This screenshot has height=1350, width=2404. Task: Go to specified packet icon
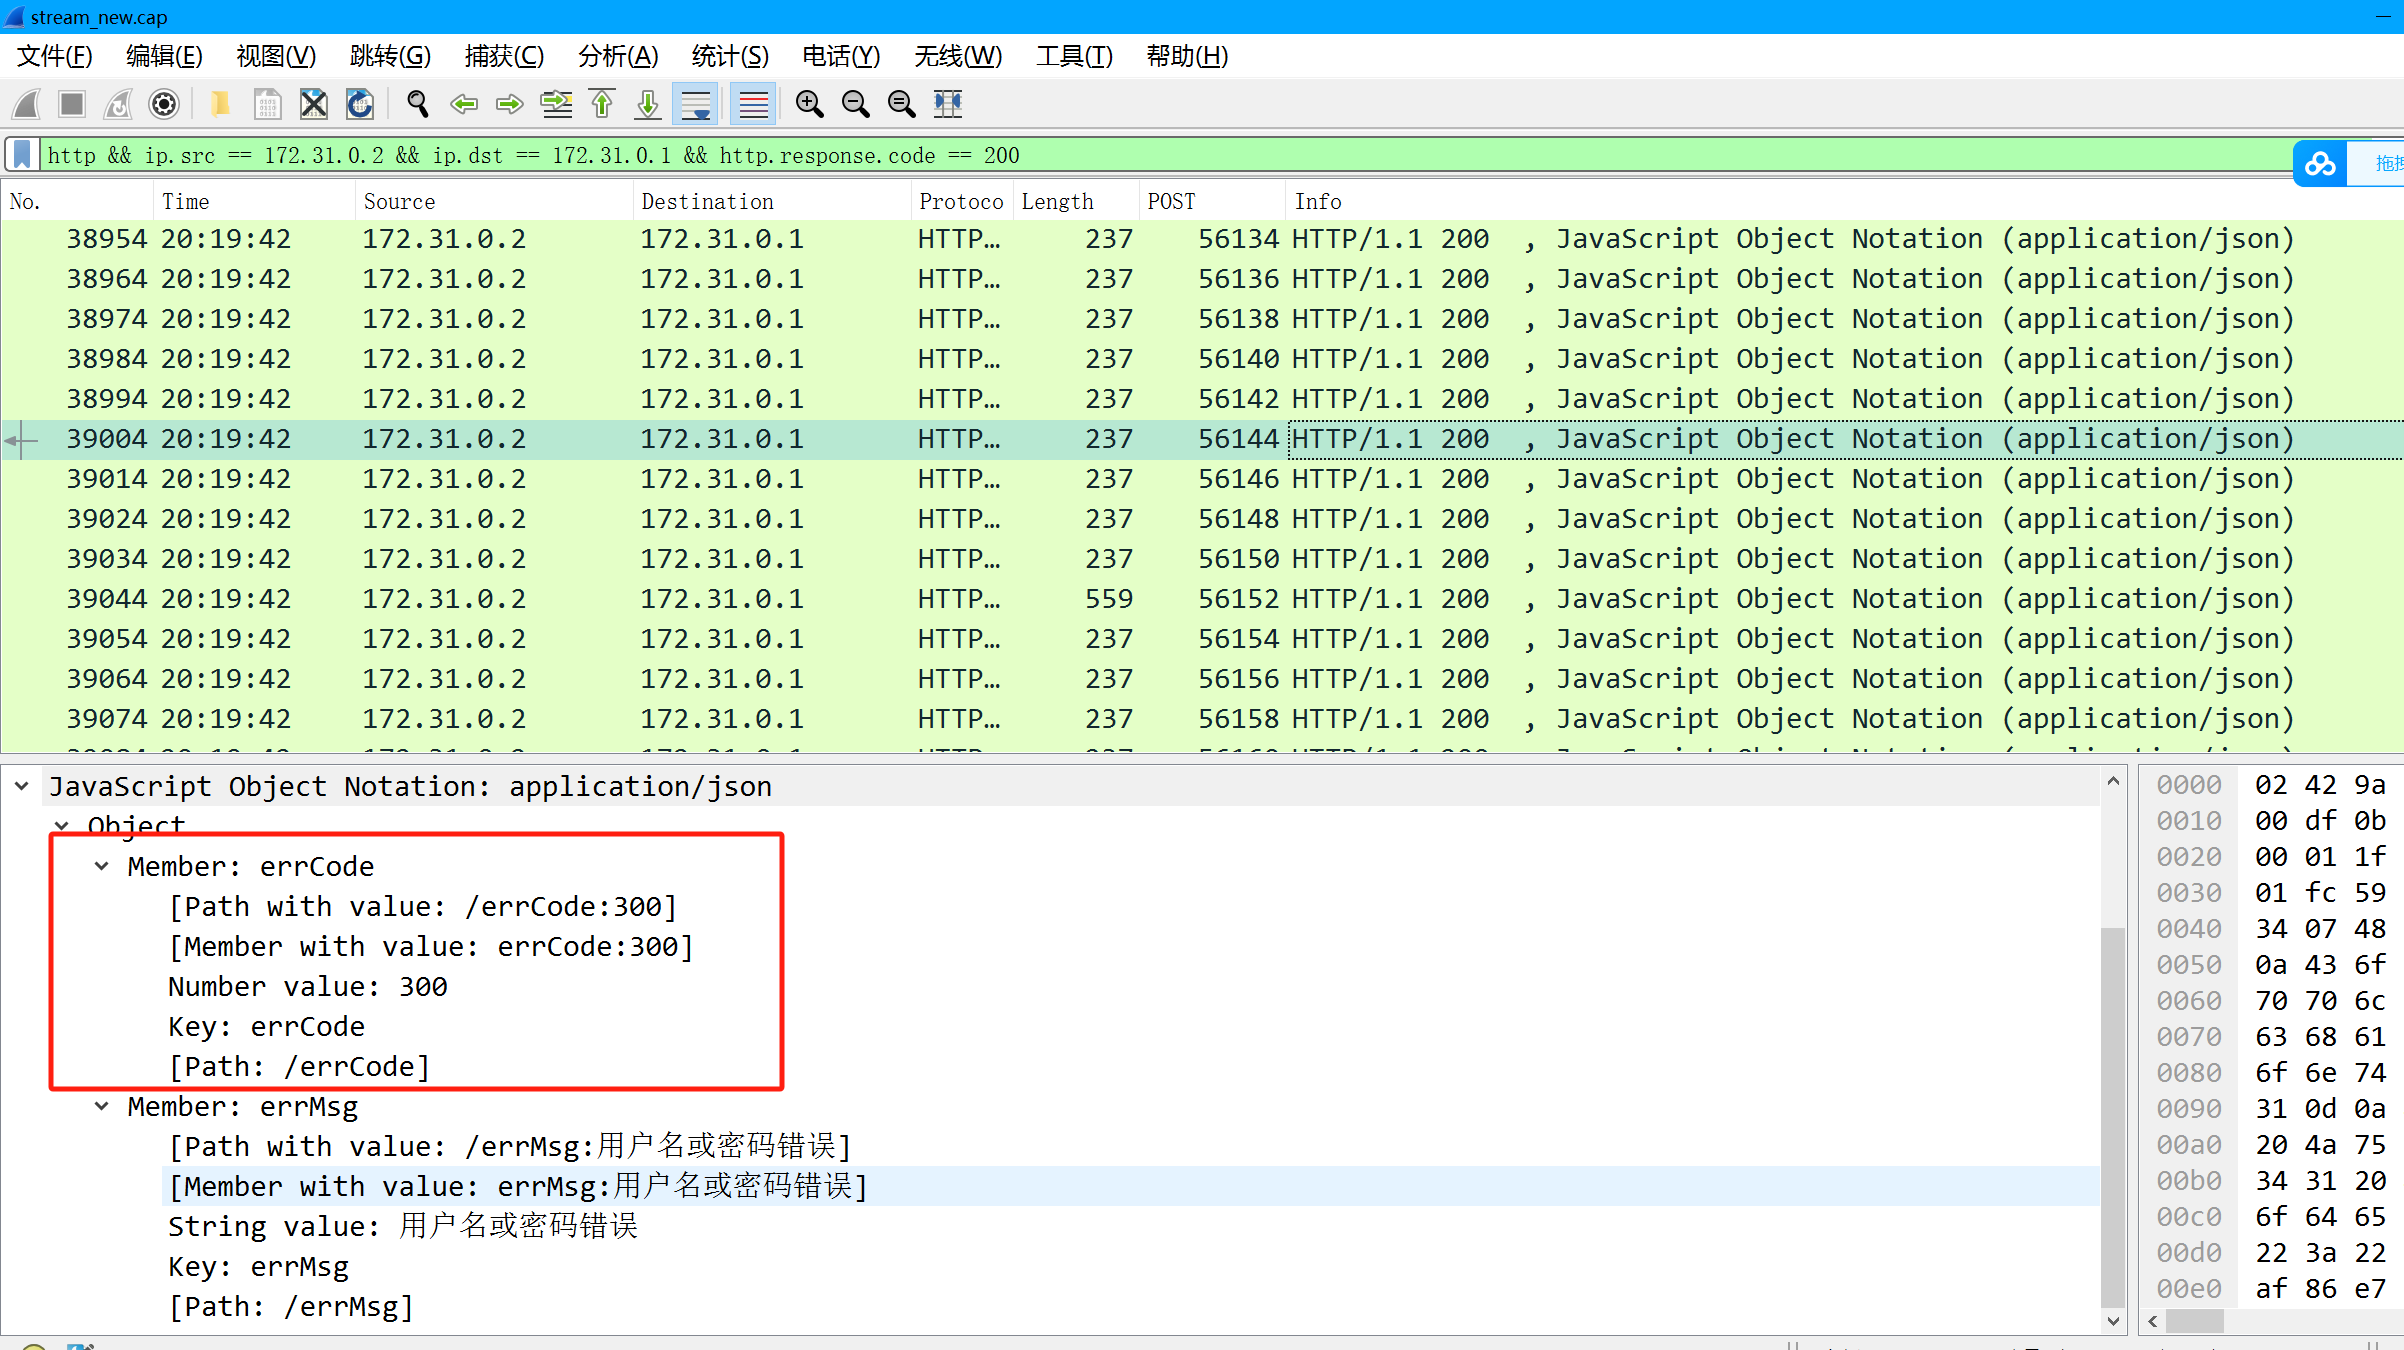pyautogui.click(x=556, y=104)
